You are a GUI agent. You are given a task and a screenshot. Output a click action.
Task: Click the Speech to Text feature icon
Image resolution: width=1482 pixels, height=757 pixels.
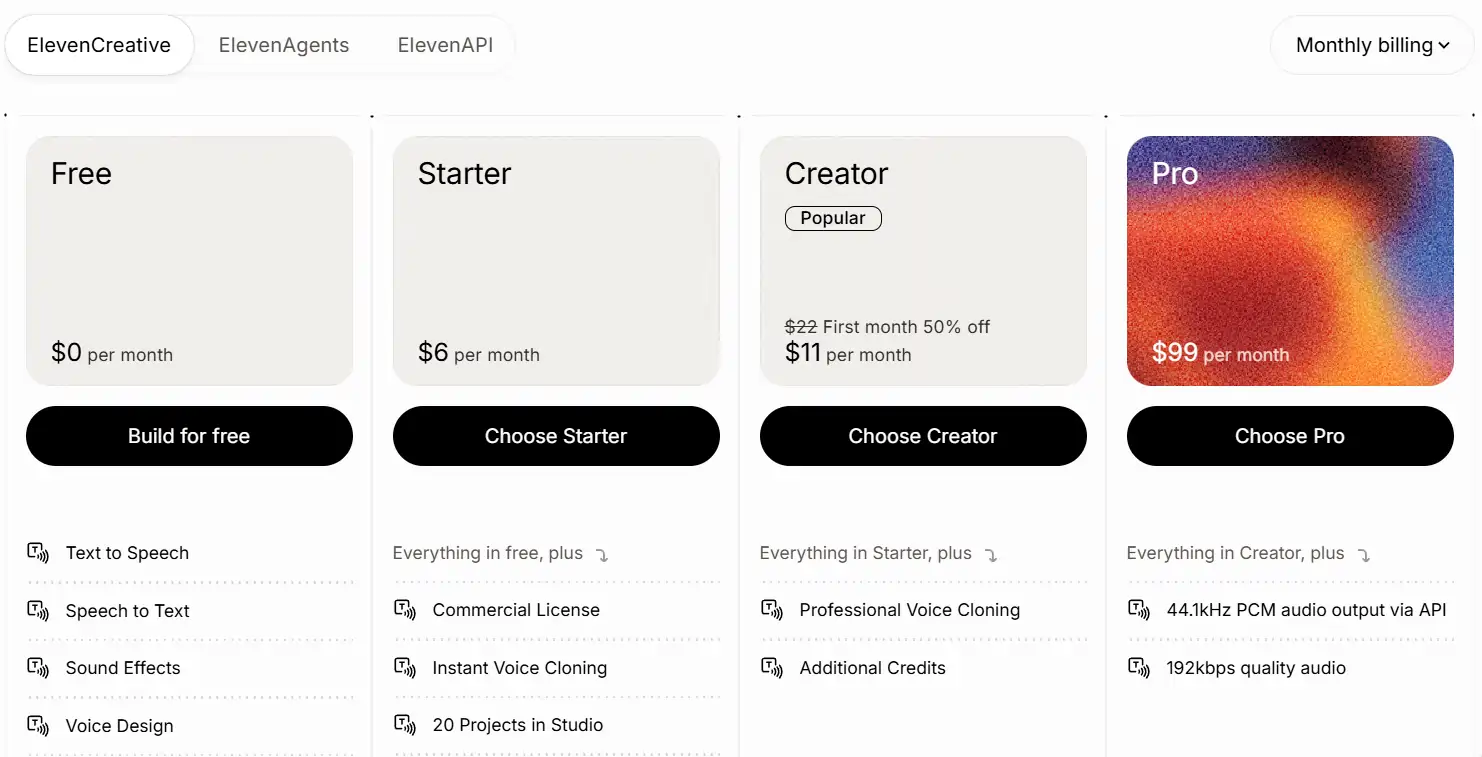tap(39, 610)
